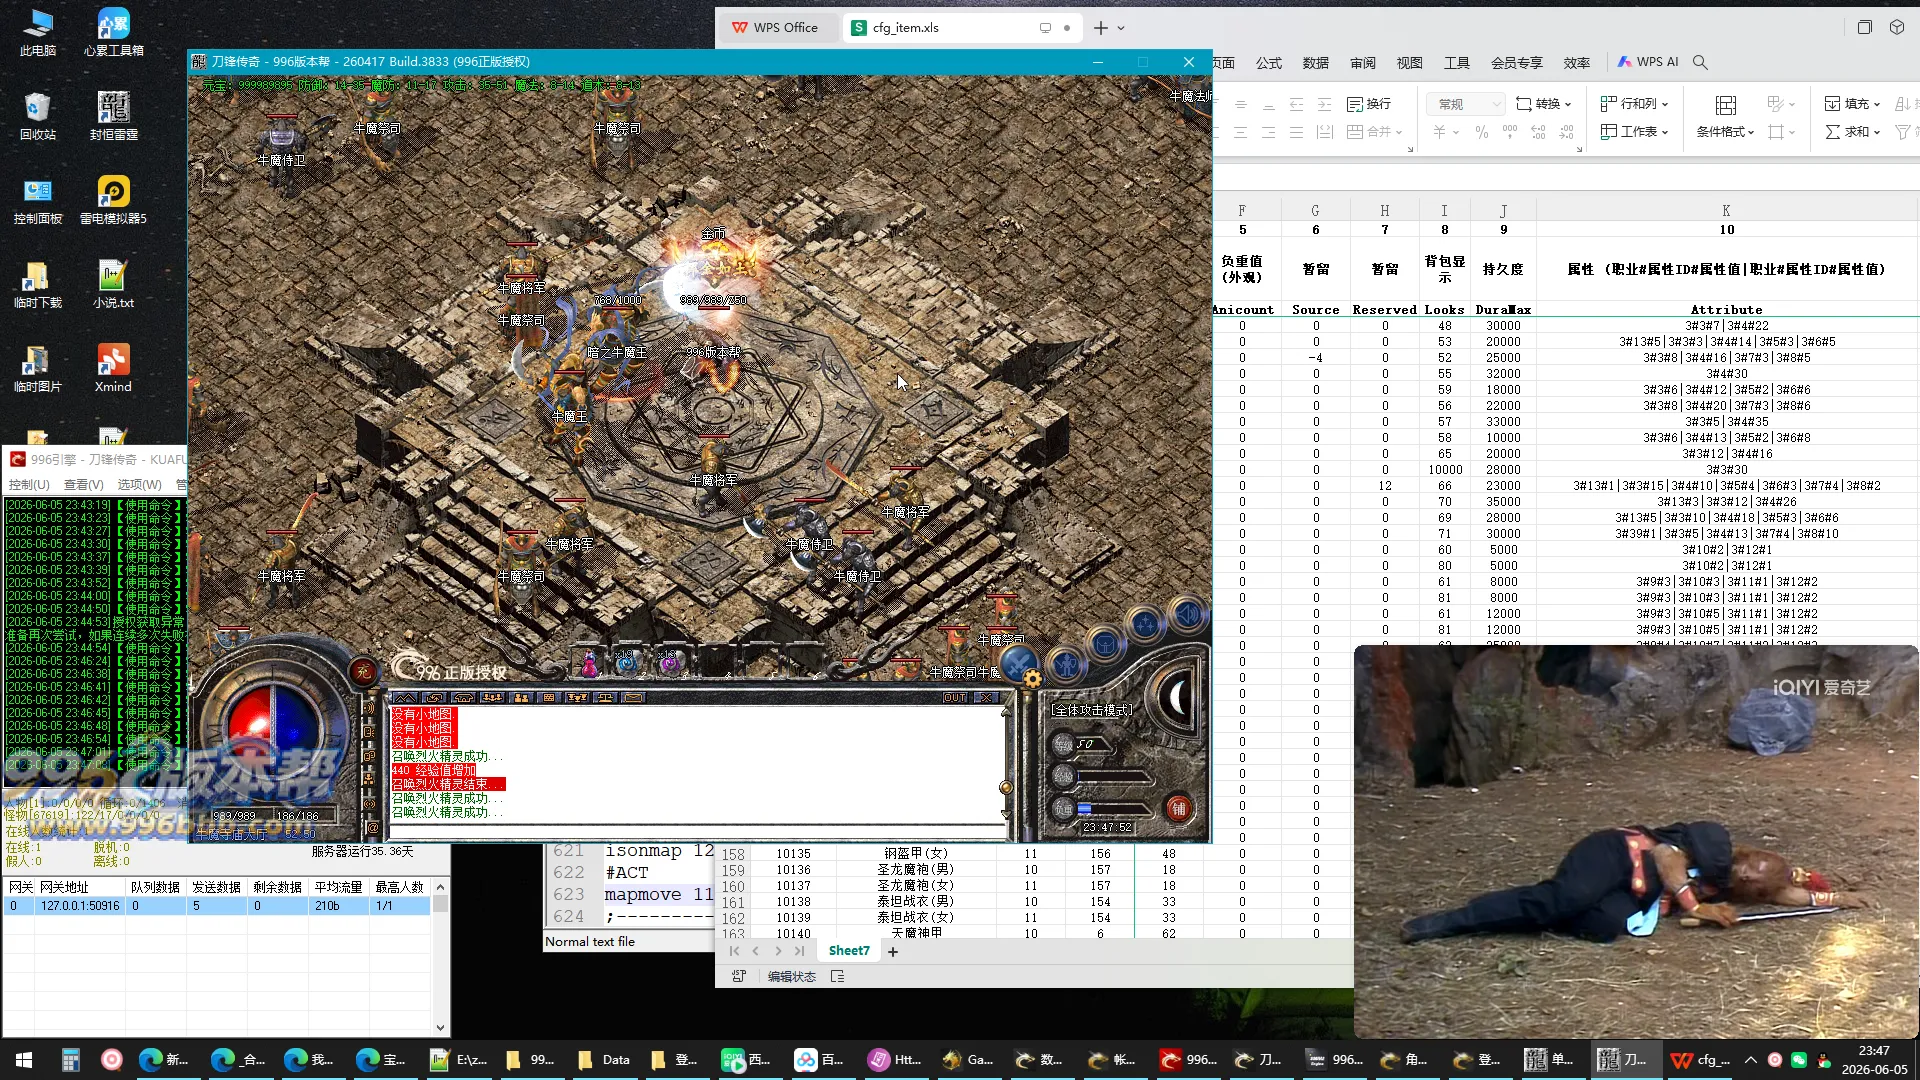Image resolution: width=1920 pixels, height=1080 pixels.
Task: Click the Attribute column header cell
Action: click(x=1726, y=310)
